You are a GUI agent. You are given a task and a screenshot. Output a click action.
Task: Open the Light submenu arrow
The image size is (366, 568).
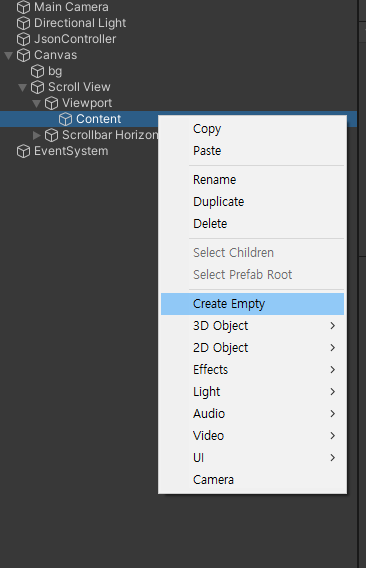[x=333, y=392]
